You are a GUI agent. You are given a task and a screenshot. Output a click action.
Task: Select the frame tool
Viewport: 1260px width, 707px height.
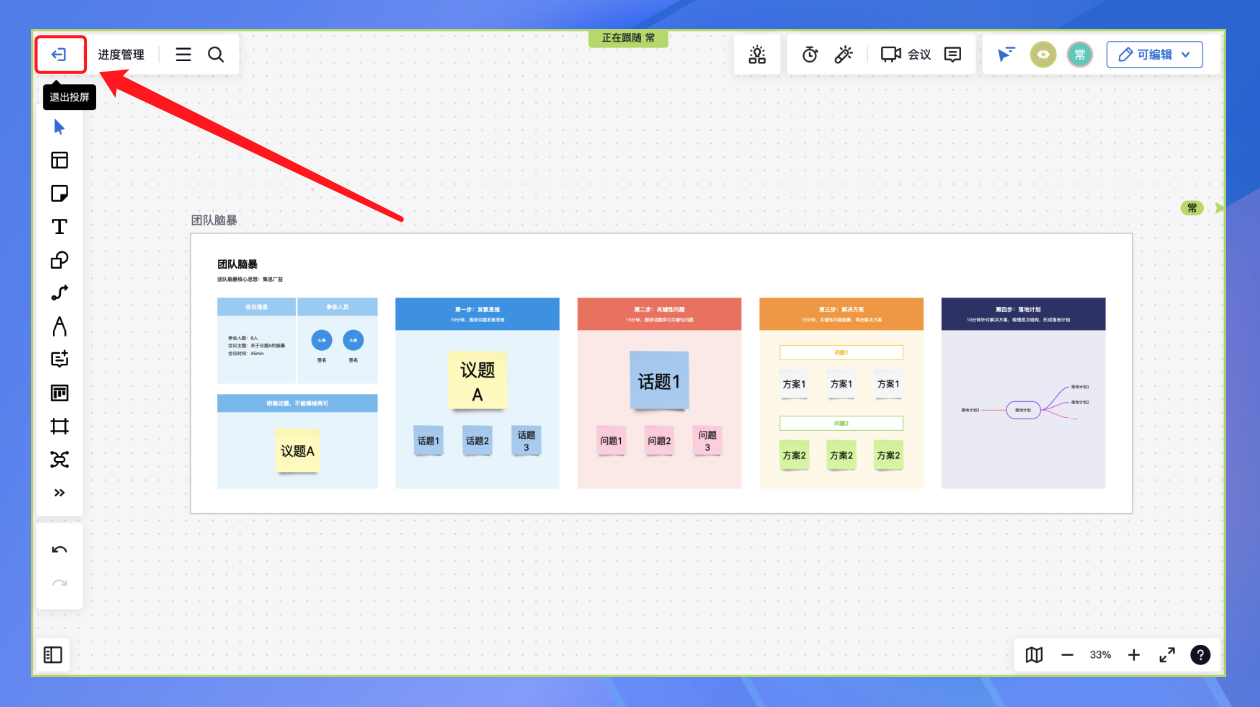click(59, 426)
